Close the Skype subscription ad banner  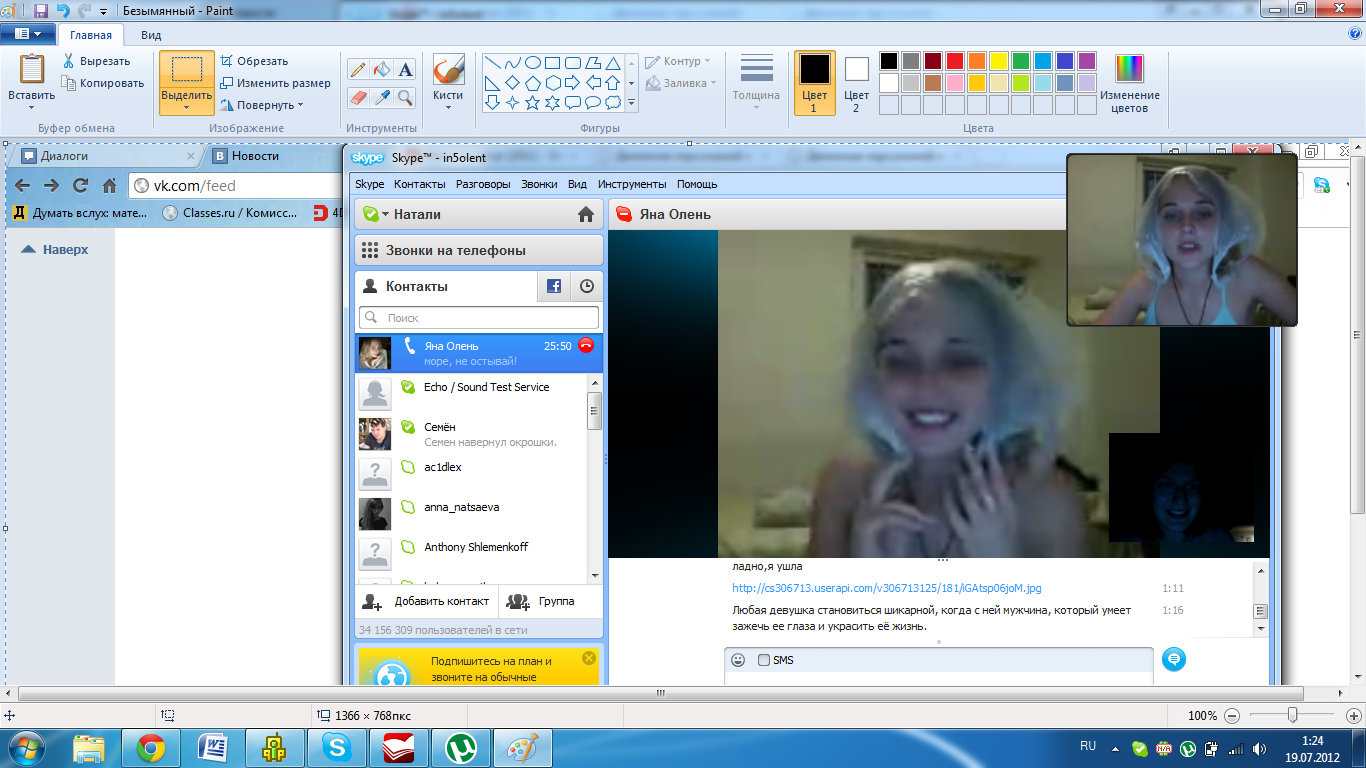(588, 658)
